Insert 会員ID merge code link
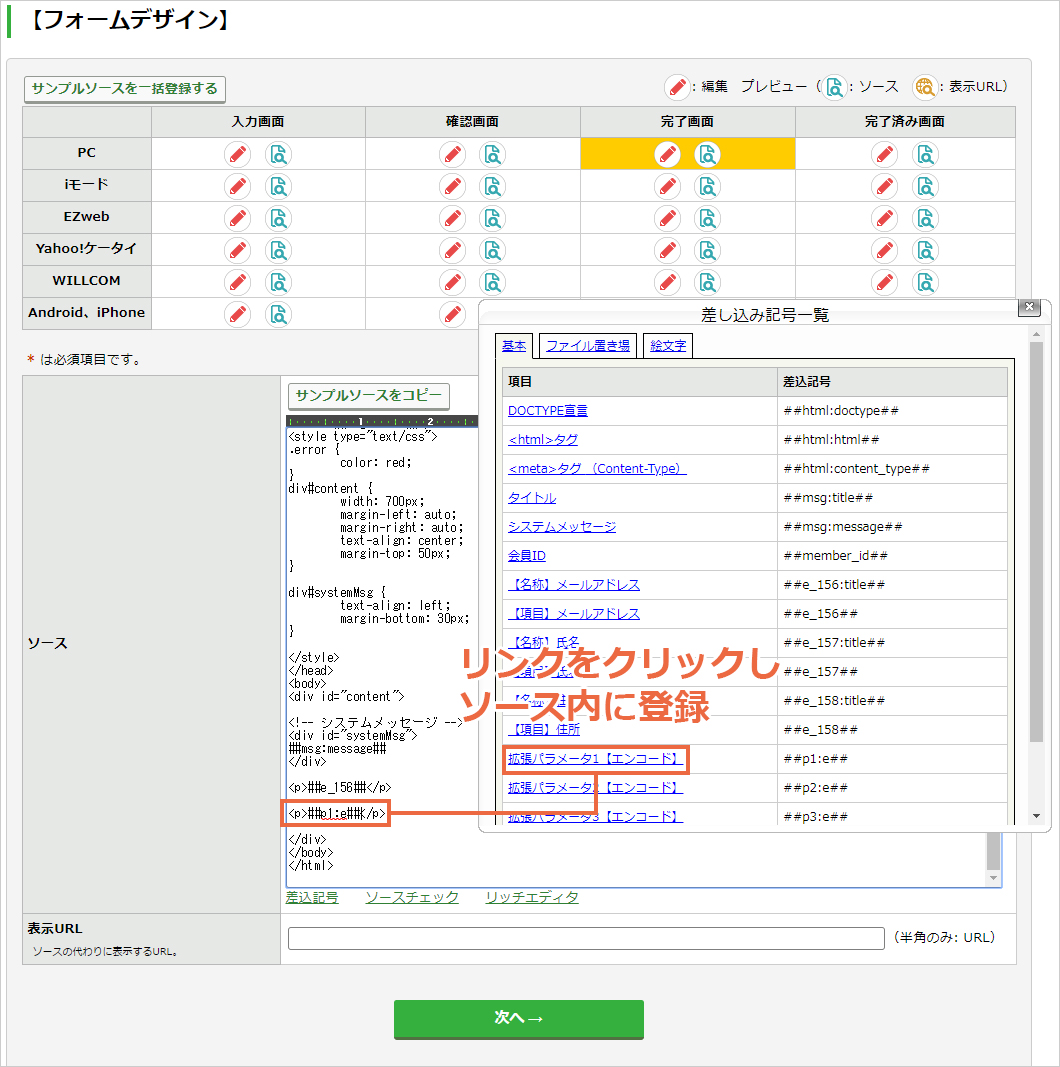Screen dimensions: 1060x1067 [x=527, y=556]
